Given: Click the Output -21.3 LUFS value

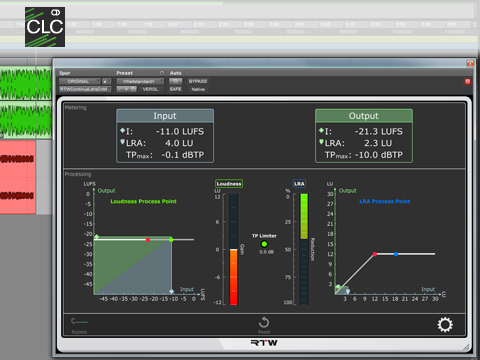Looking at the screenshot, I should pyautogui.click(x=378, y=132).
